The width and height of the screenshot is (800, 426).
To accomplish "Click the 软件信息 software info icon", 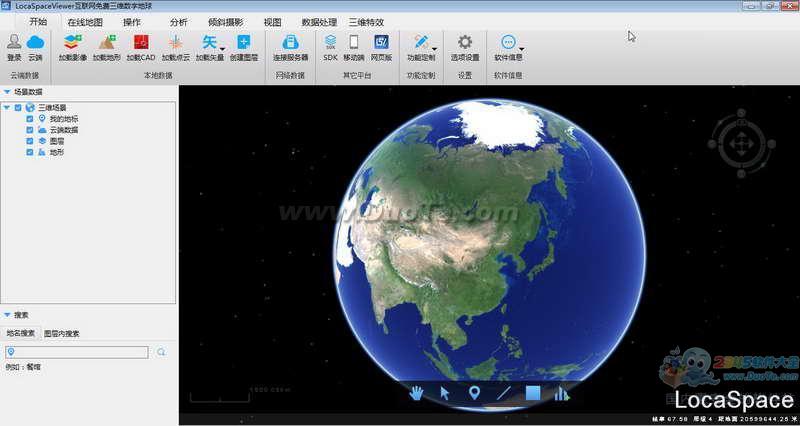I will pos(508,42).
